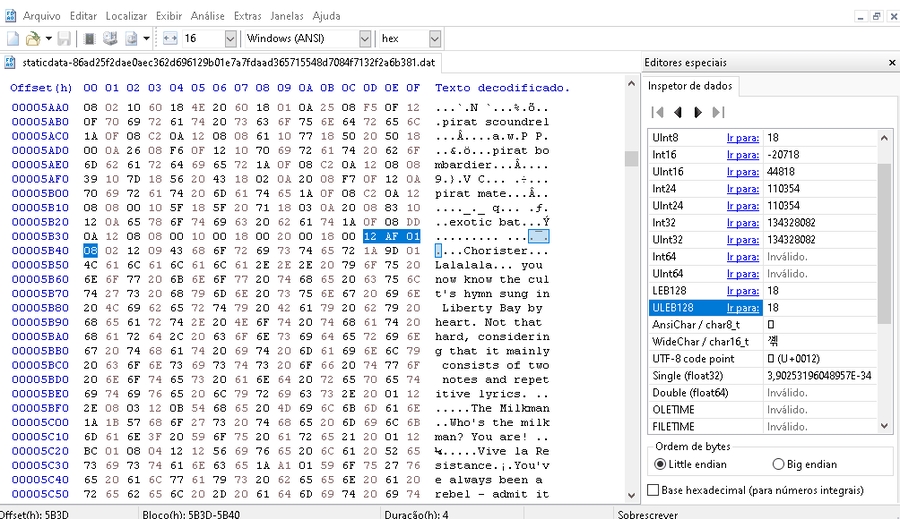Step to previous byte in data inspector
This screenshot has width=900, height=519.
pyautogui.click(x=678, y=112)
